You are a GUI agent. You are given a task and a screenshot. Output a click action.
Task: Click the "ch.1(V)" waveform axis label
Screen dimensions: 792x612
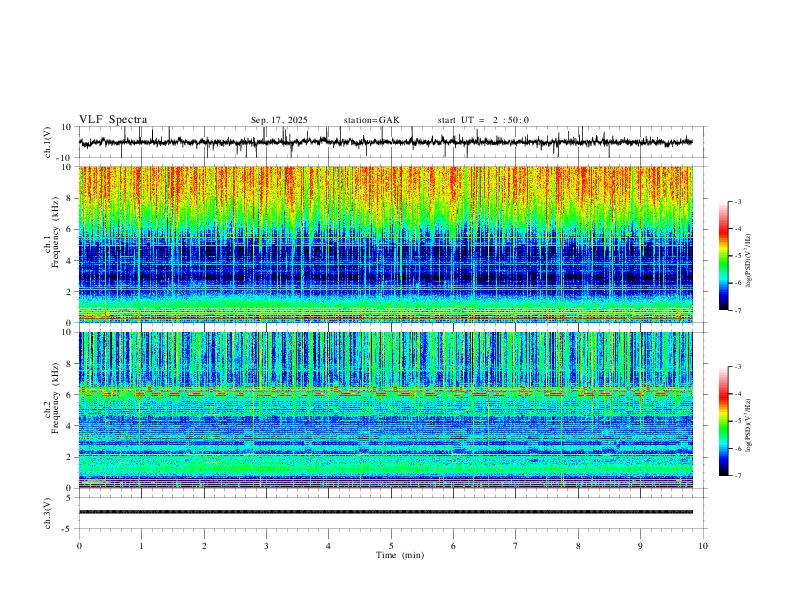pos(48,142)
